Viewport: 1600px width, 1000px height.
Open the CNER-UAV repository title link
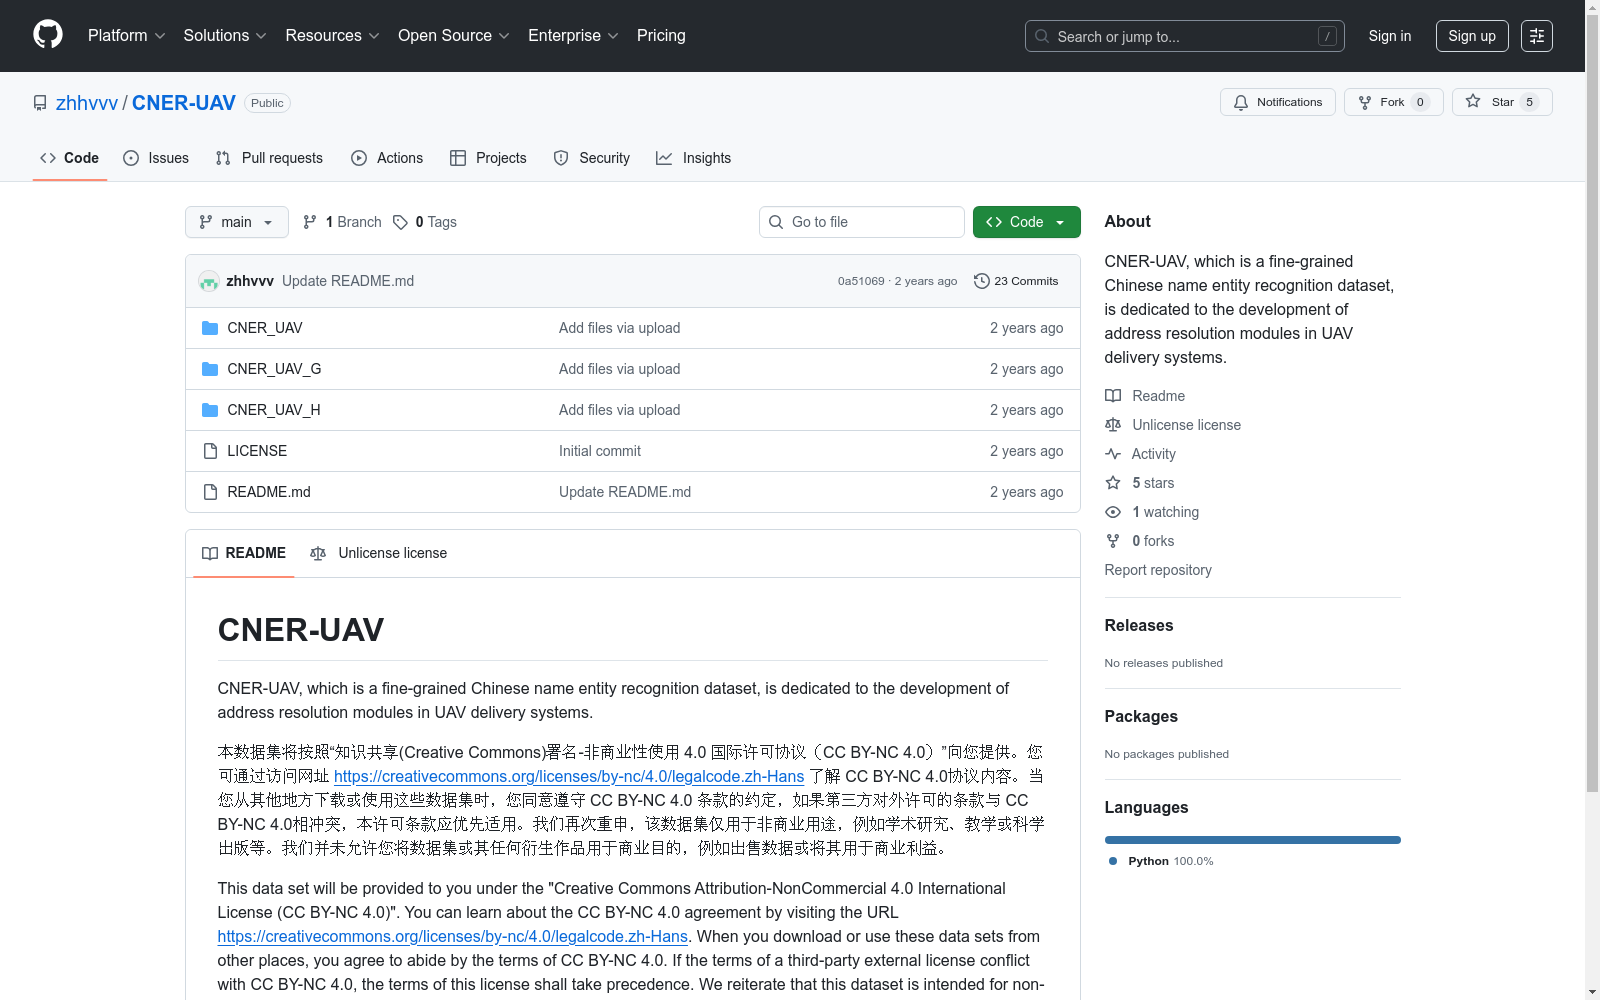tap(184, 103)
